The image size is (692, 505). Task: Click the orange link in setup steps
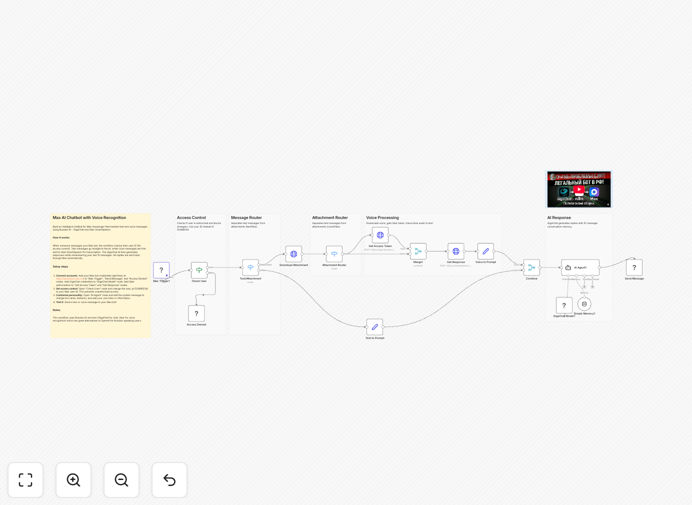69,279
